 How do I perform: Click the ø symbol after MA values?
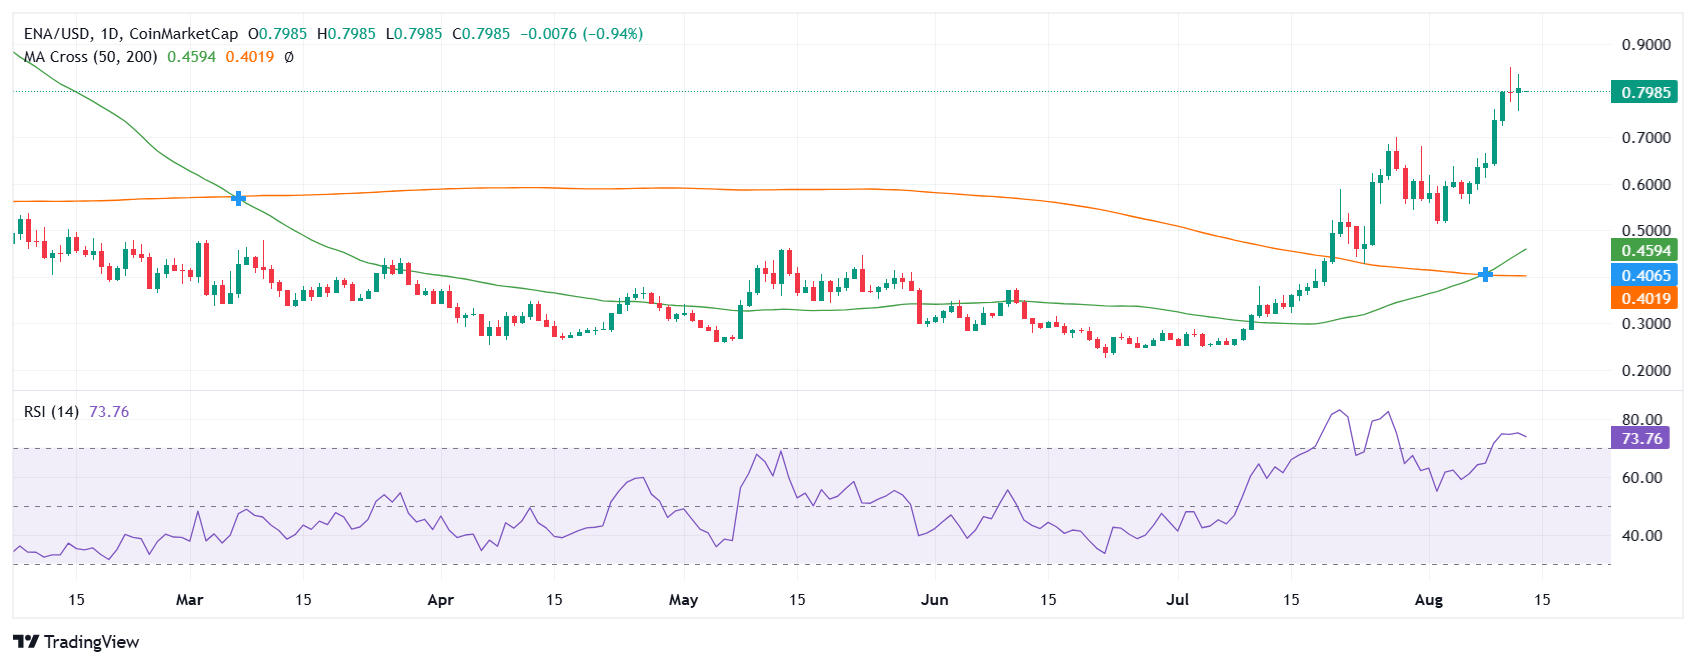[x=289, y=57]
